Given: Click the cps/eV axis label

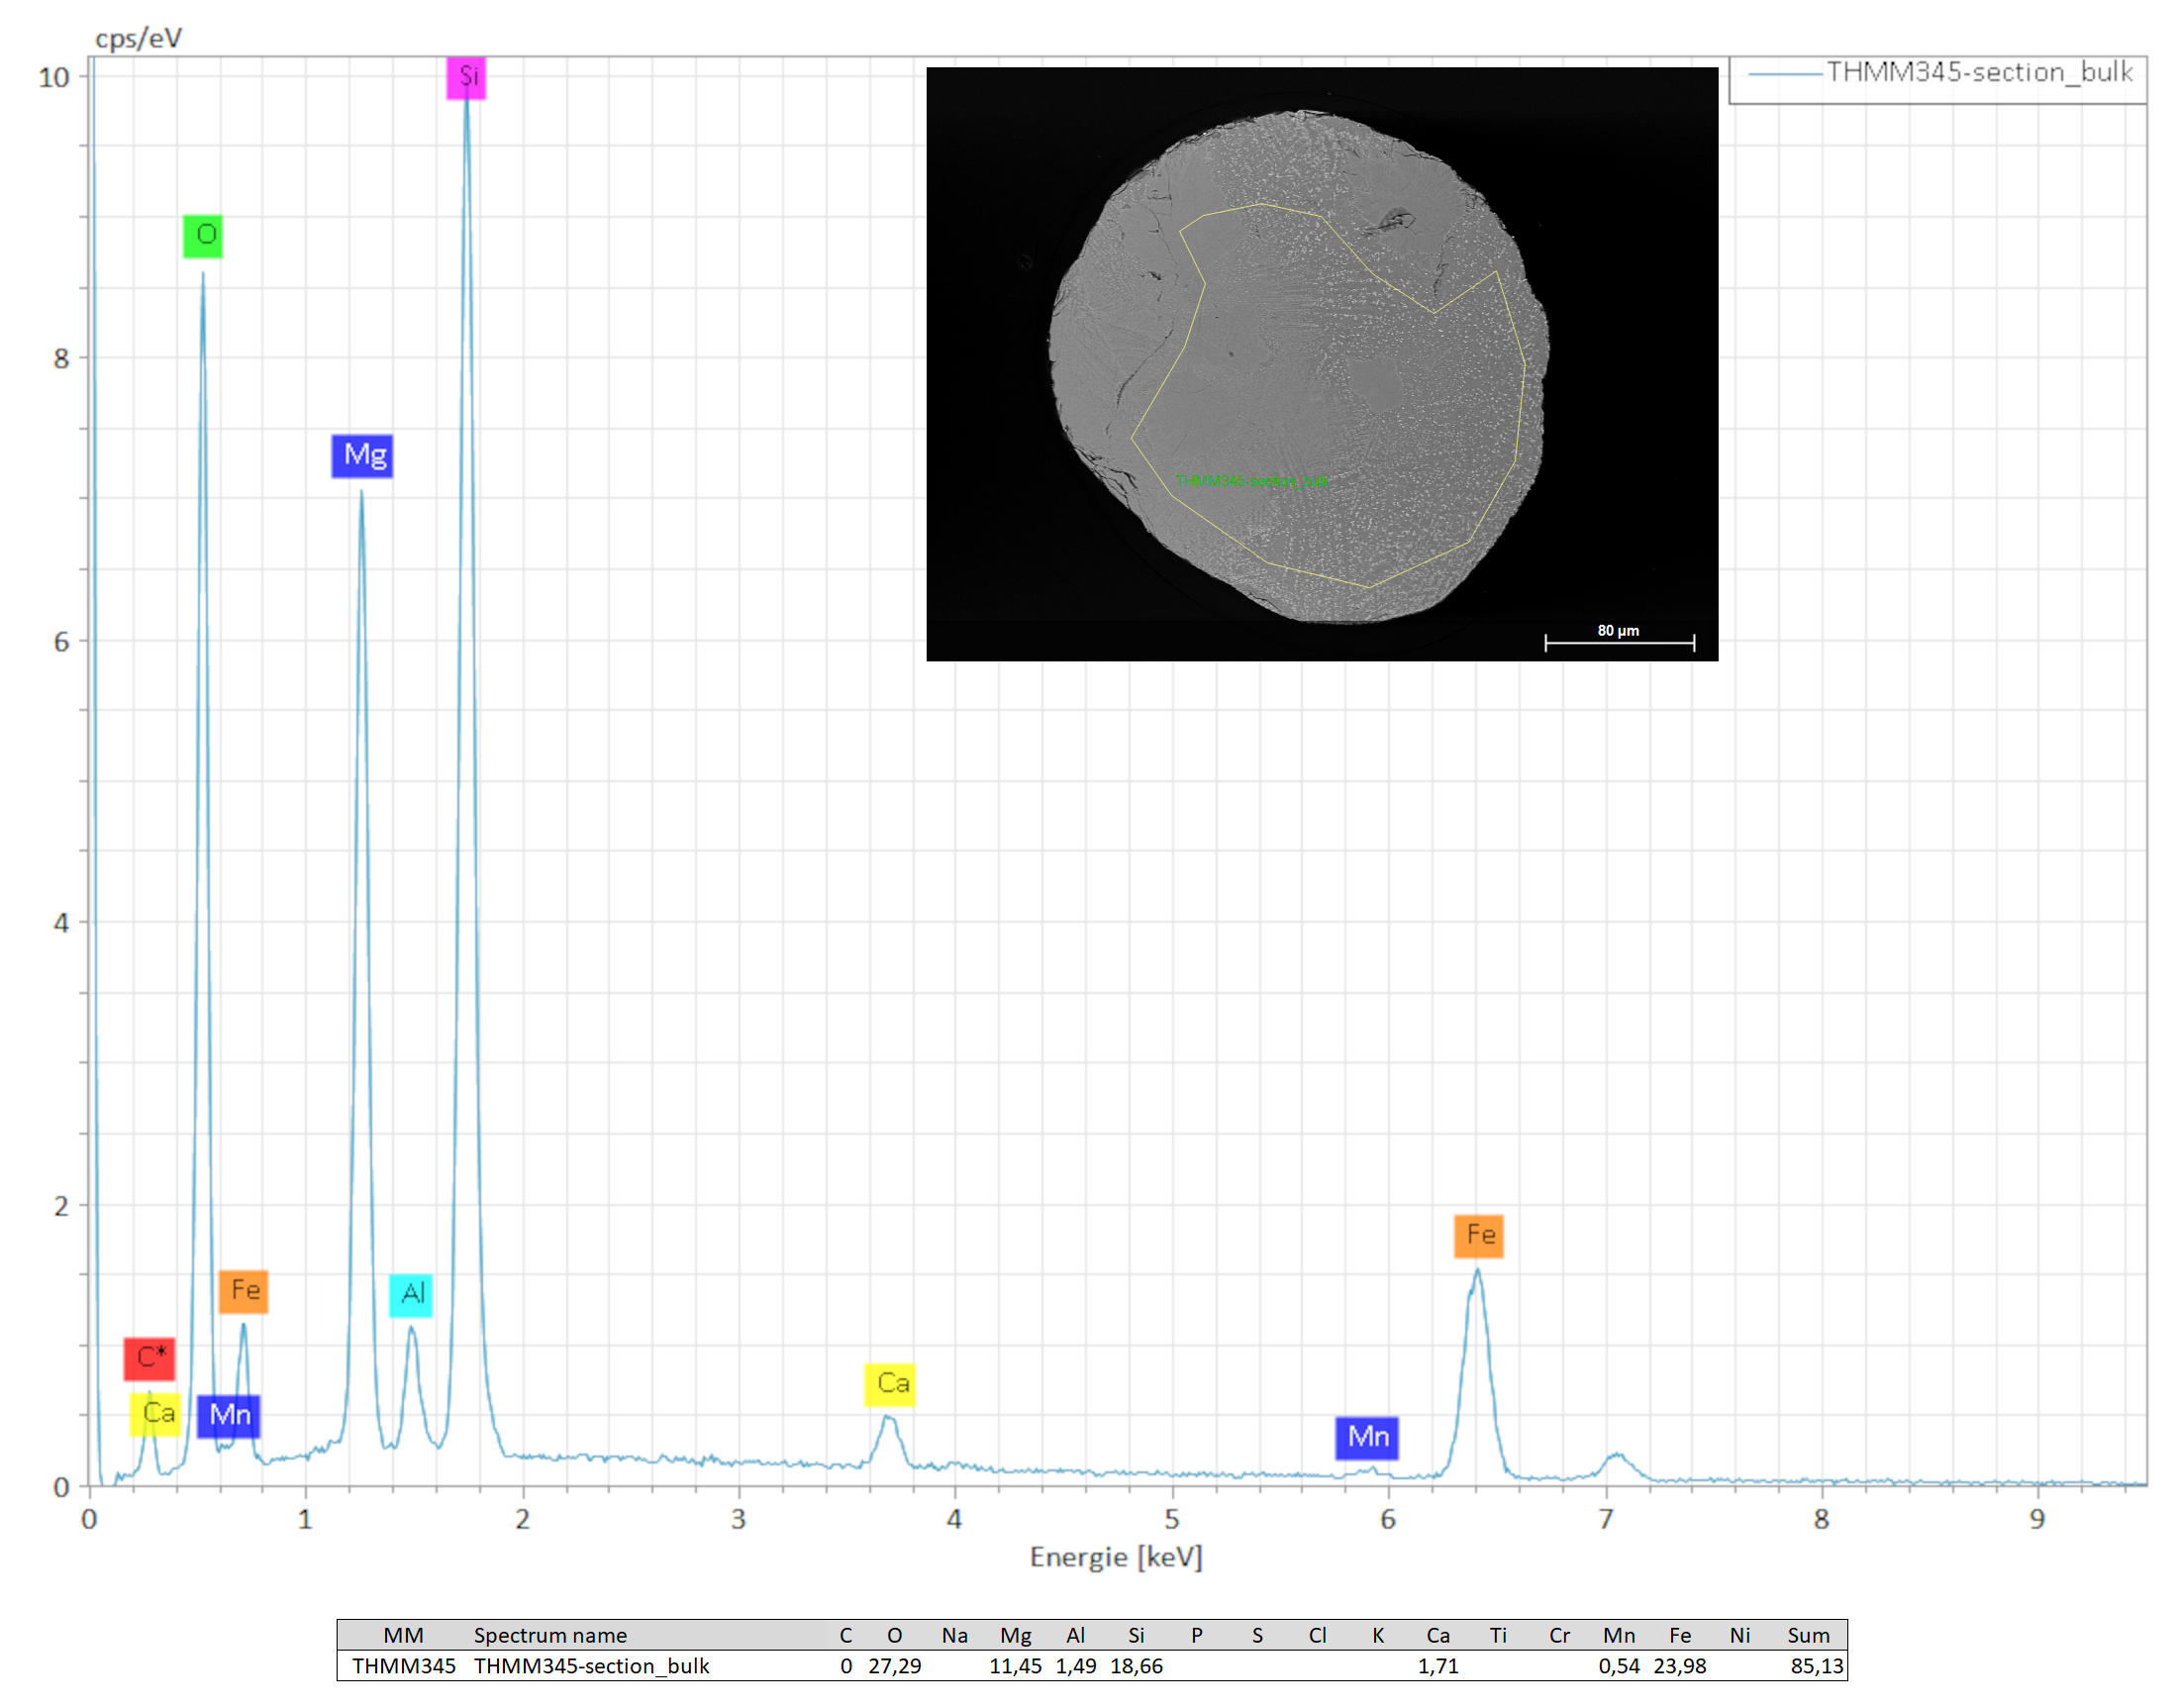Looking at the screenshot, I should (138, 38).
